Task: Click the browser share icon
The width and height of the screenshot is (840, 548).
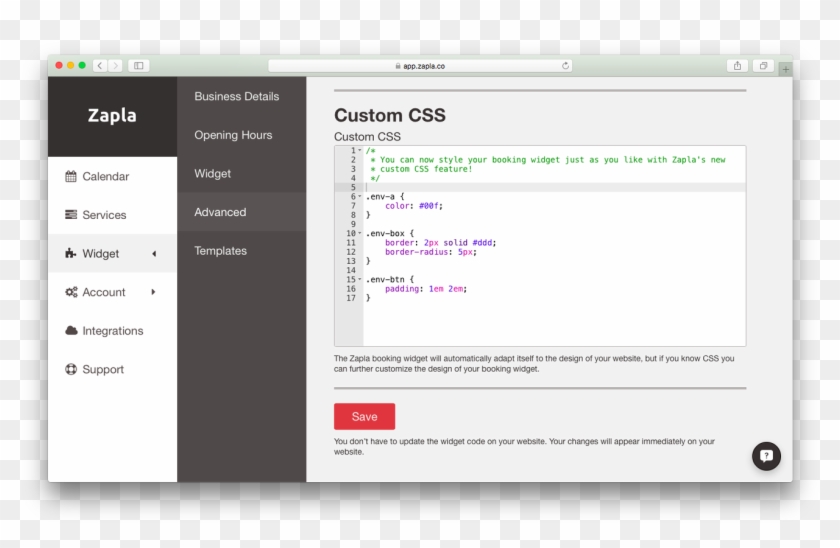Action: pos(737,66)
